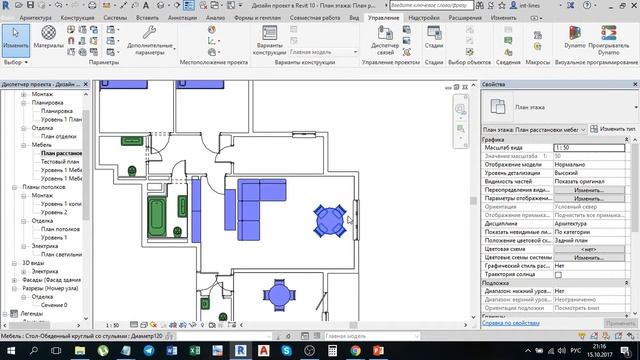Click the Масштаб вида 1:50 field
This screenshot has height=360, width=640.
pyautogui.click(x=589, y=148)
